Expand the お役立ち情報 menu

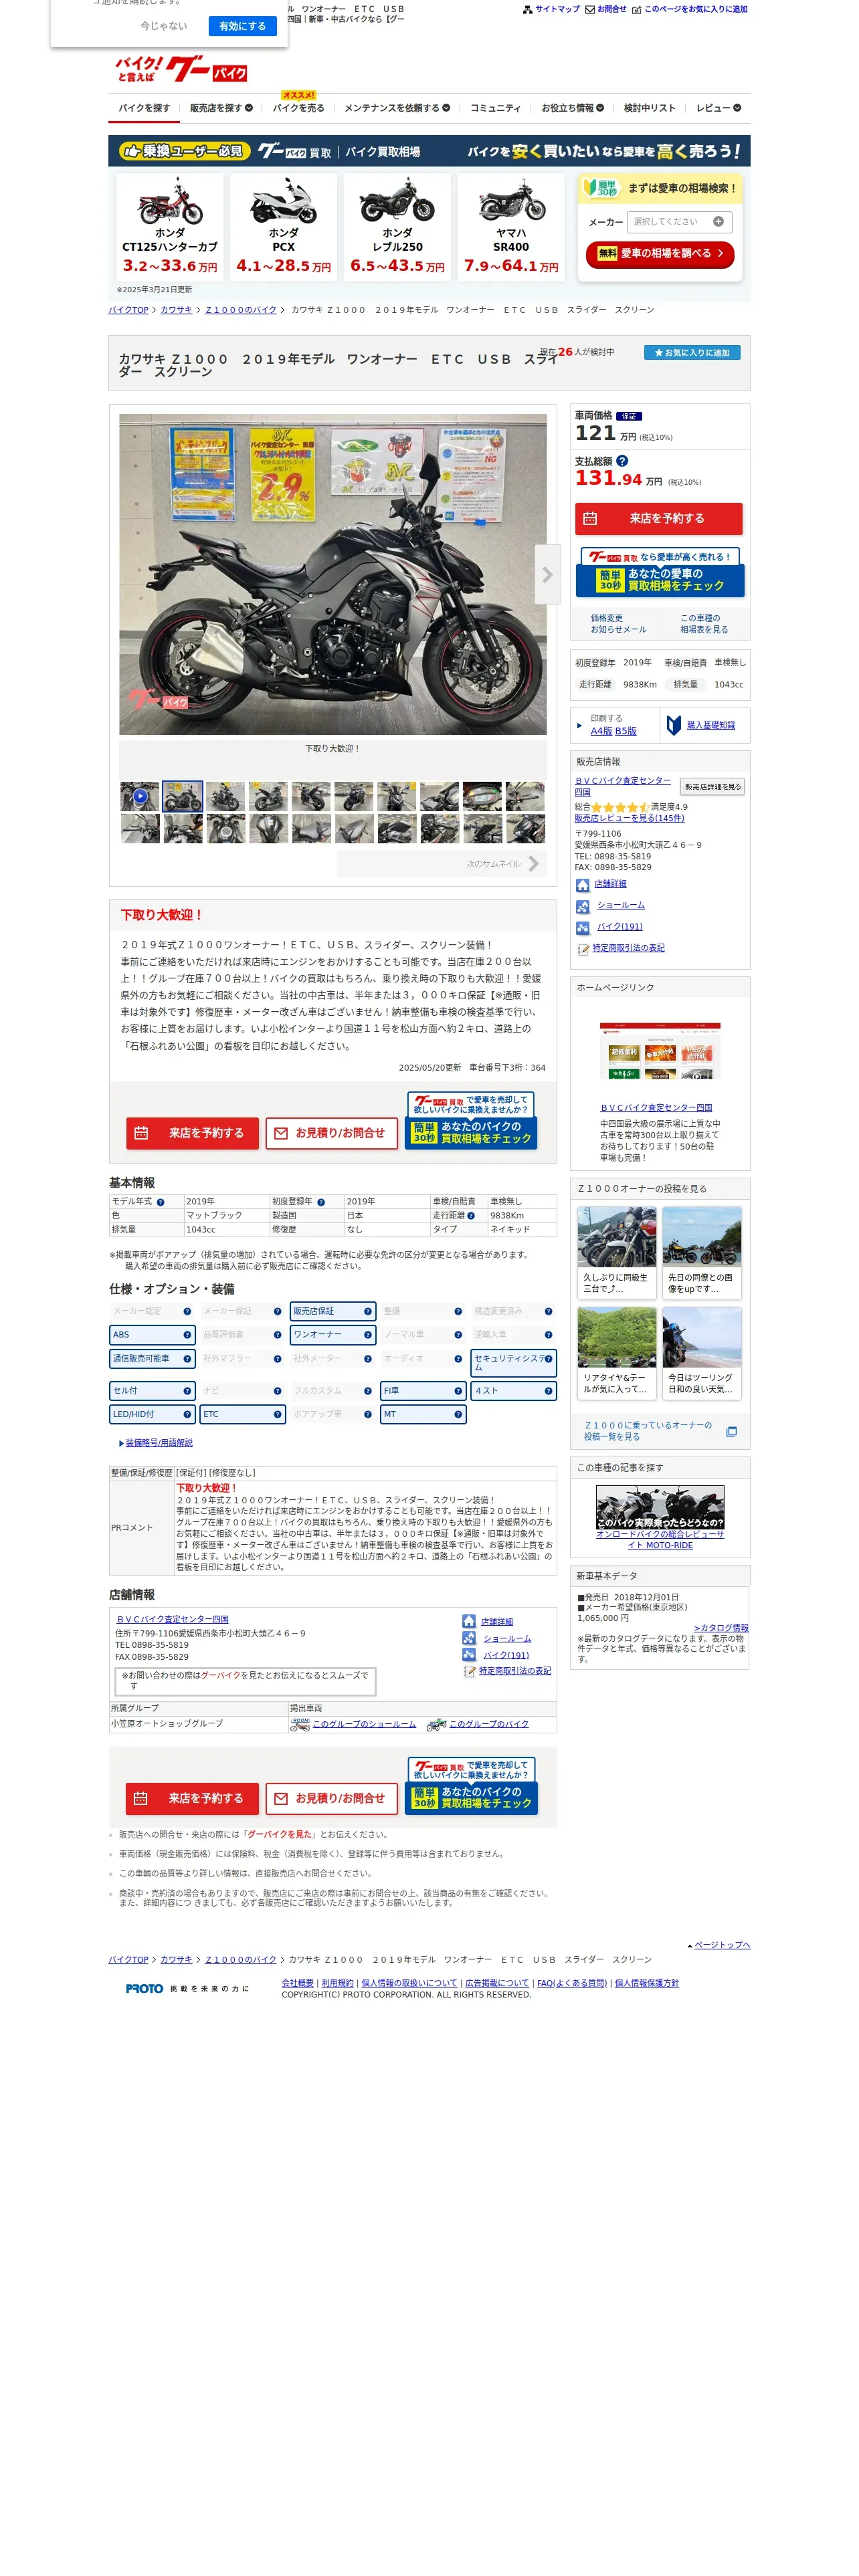(573, 108)
